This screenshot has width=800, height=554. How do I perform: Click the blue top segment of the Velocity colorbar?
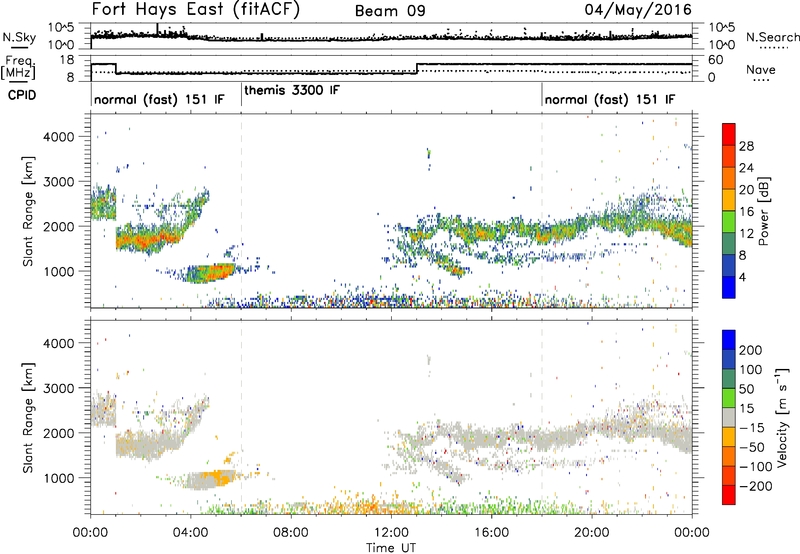pyautogui.click(x=729, y=340)
